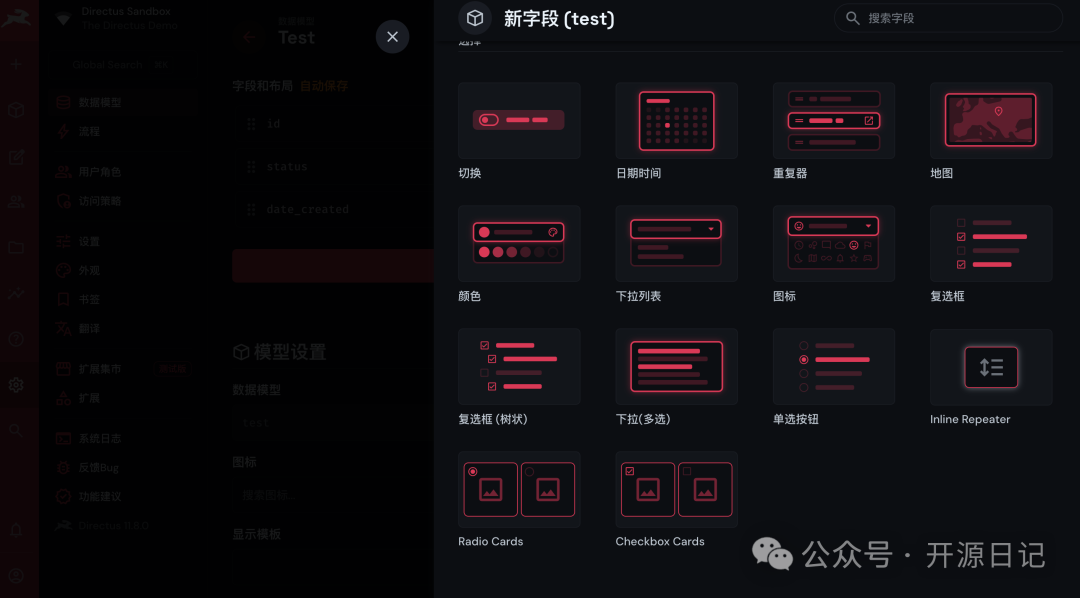1080x598 pixels.
Task: Choose the Checkbox Cards field type
Action: click(x=676, y=489)
